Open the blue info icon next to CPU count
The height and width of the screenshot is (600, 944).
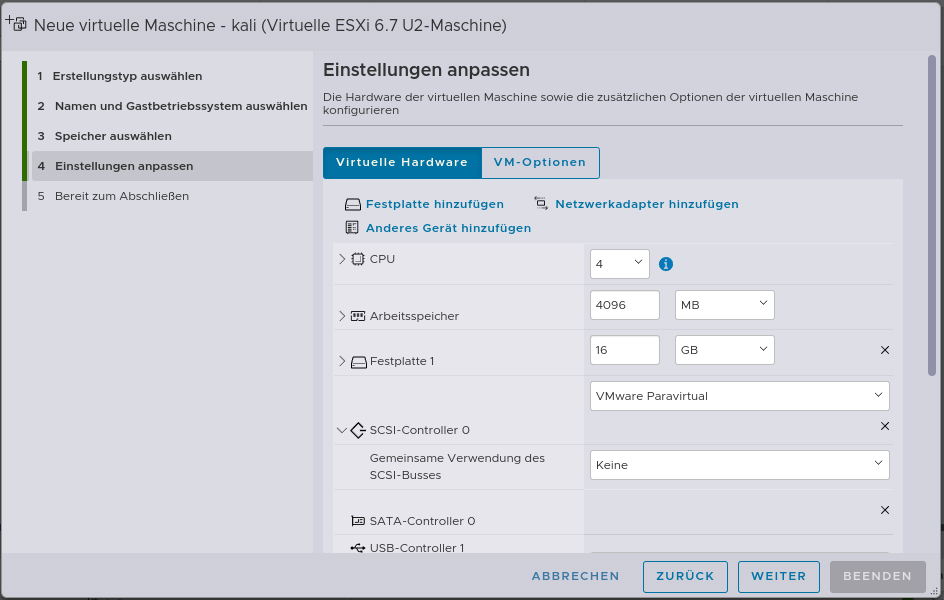[x=665, y=263]
